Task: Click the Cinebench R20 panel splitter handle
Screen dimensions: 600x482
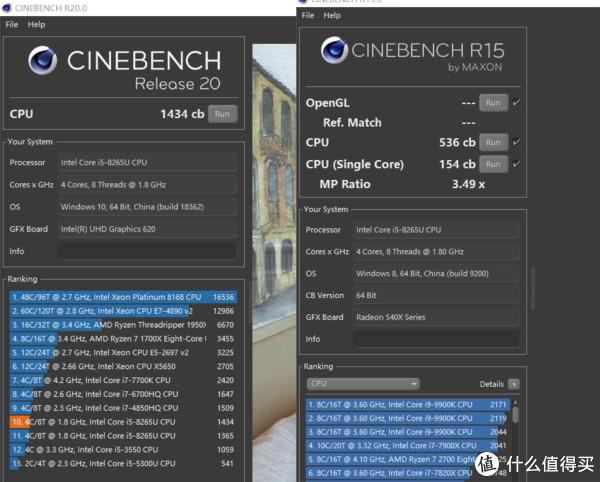Action: click(251, 303)
